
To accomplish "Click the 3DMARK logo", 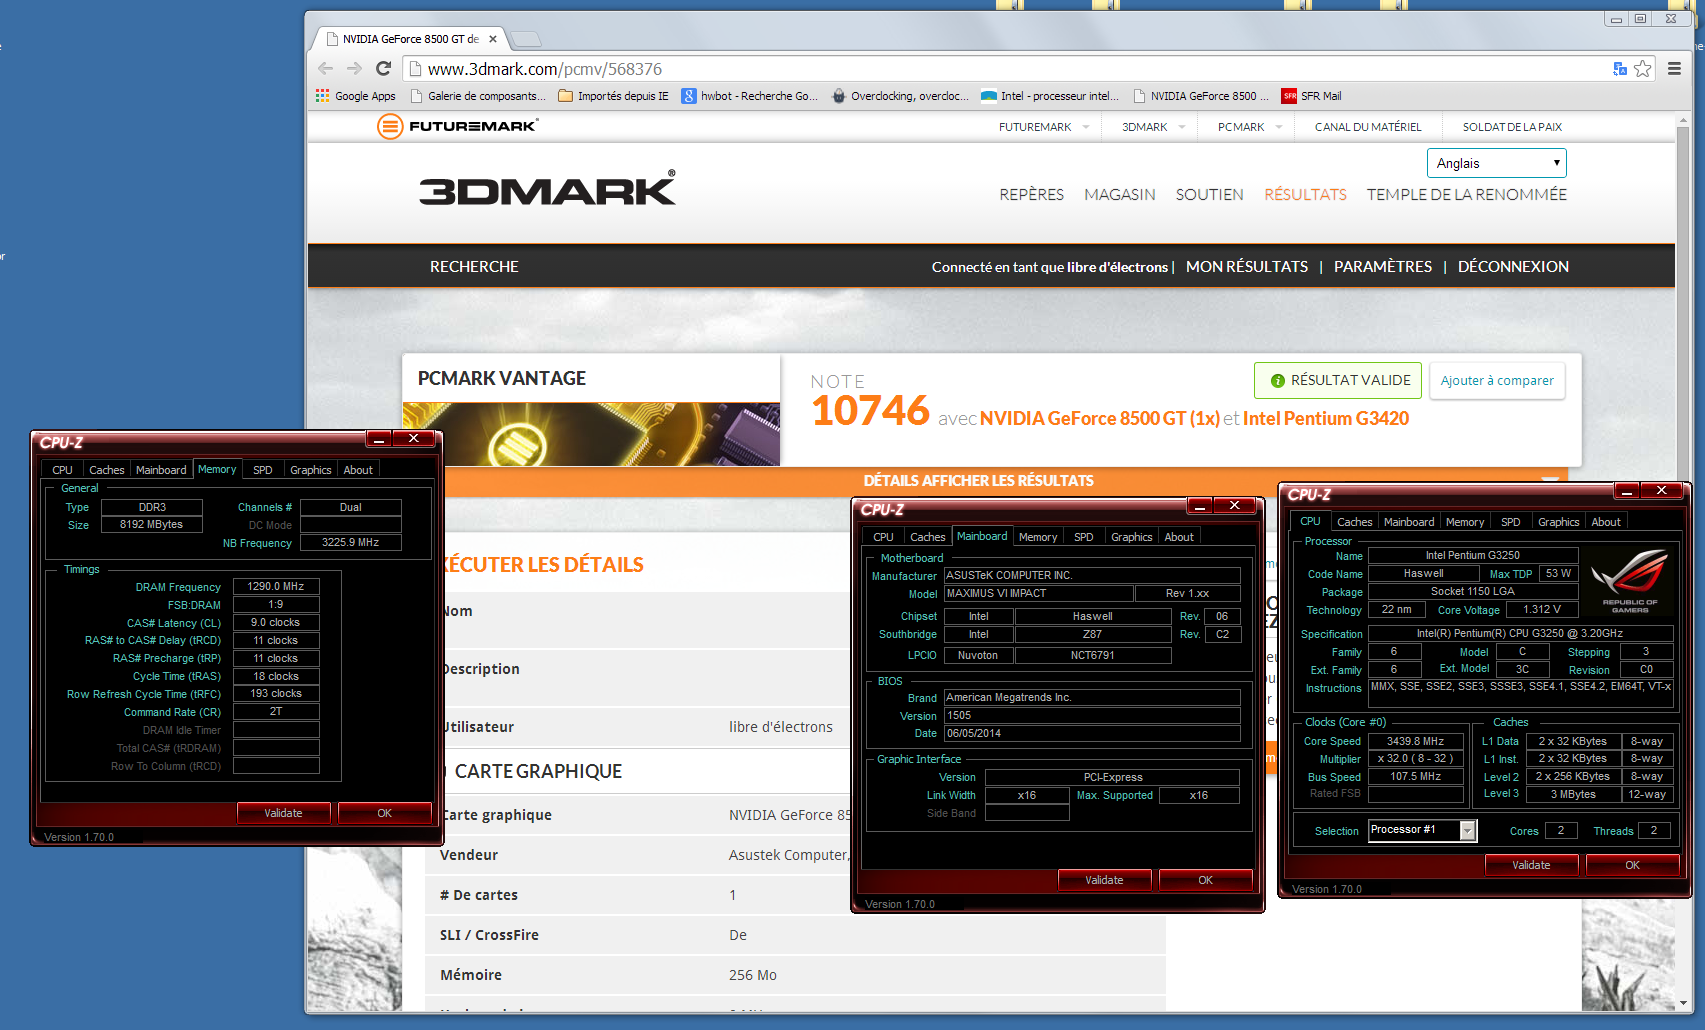I will point(547,188).
